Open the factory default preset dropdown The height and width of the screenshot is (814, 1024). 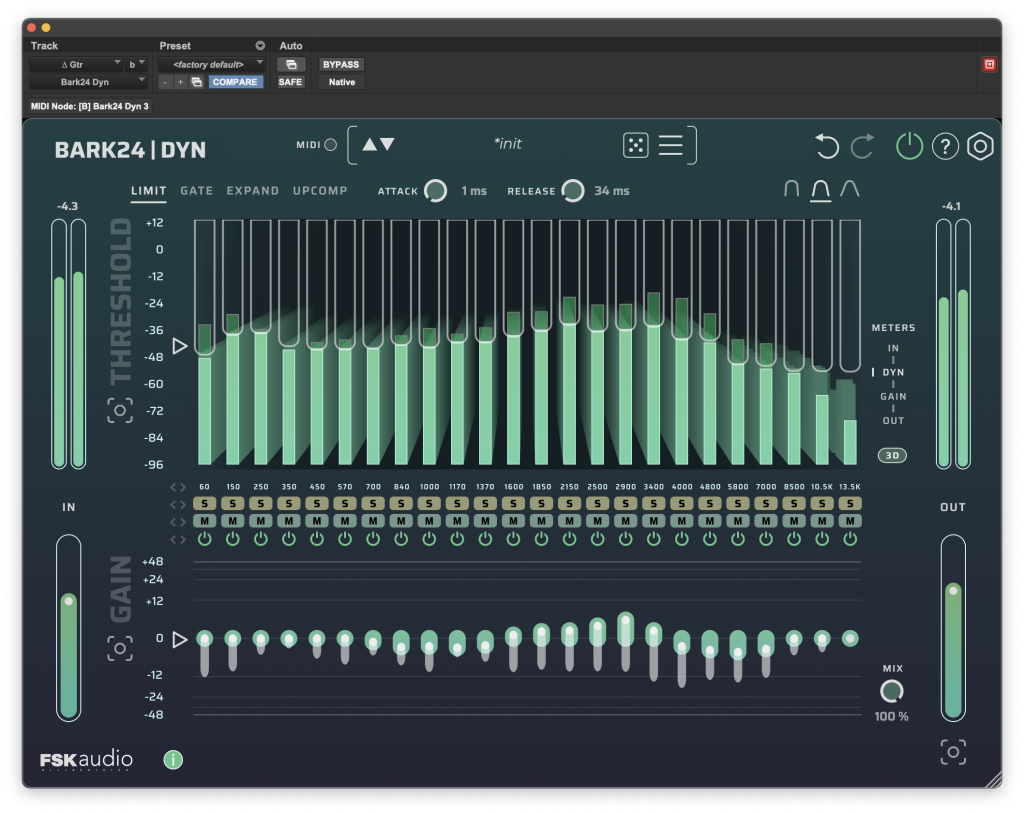pyautogui.click(x=213, y=63)
